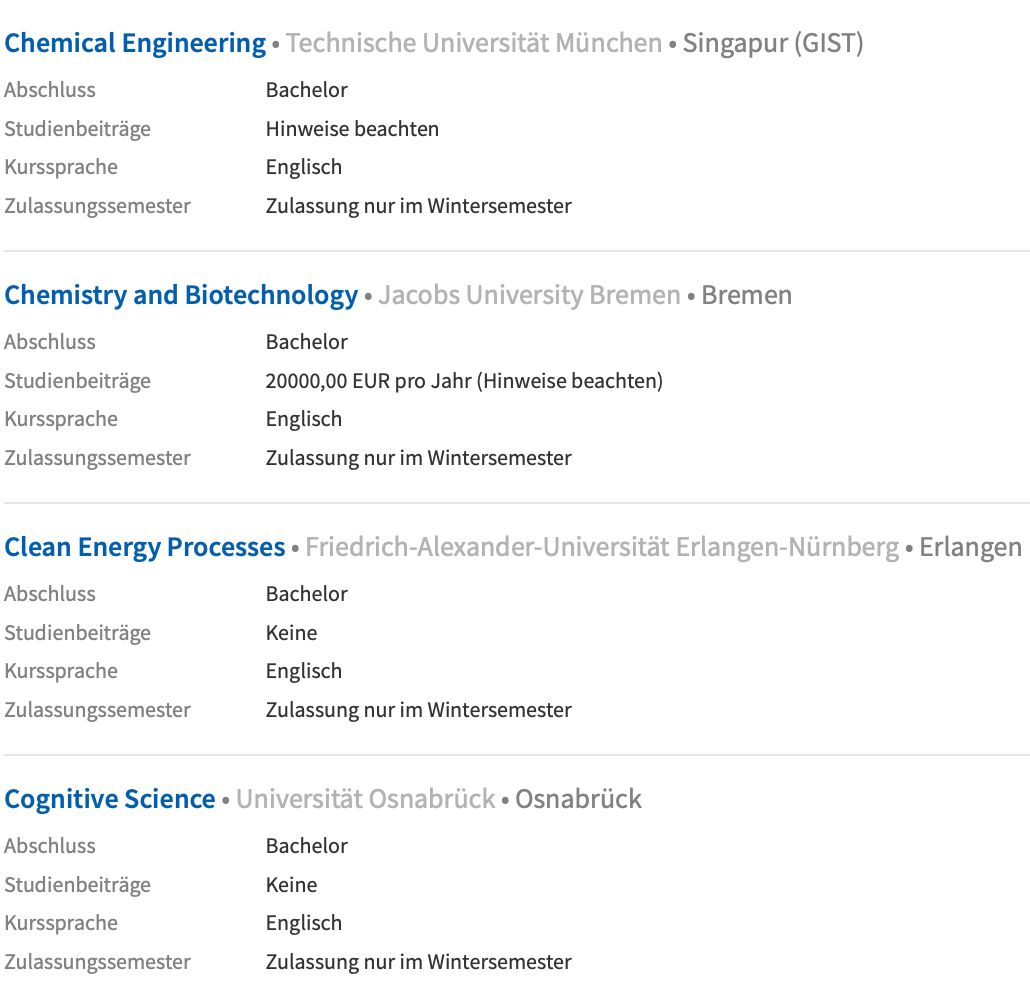The height and width of the screenshot is (1006, 1030).
Task: Click Keine fee value for Cognitive Science
Action: (291, 885)
